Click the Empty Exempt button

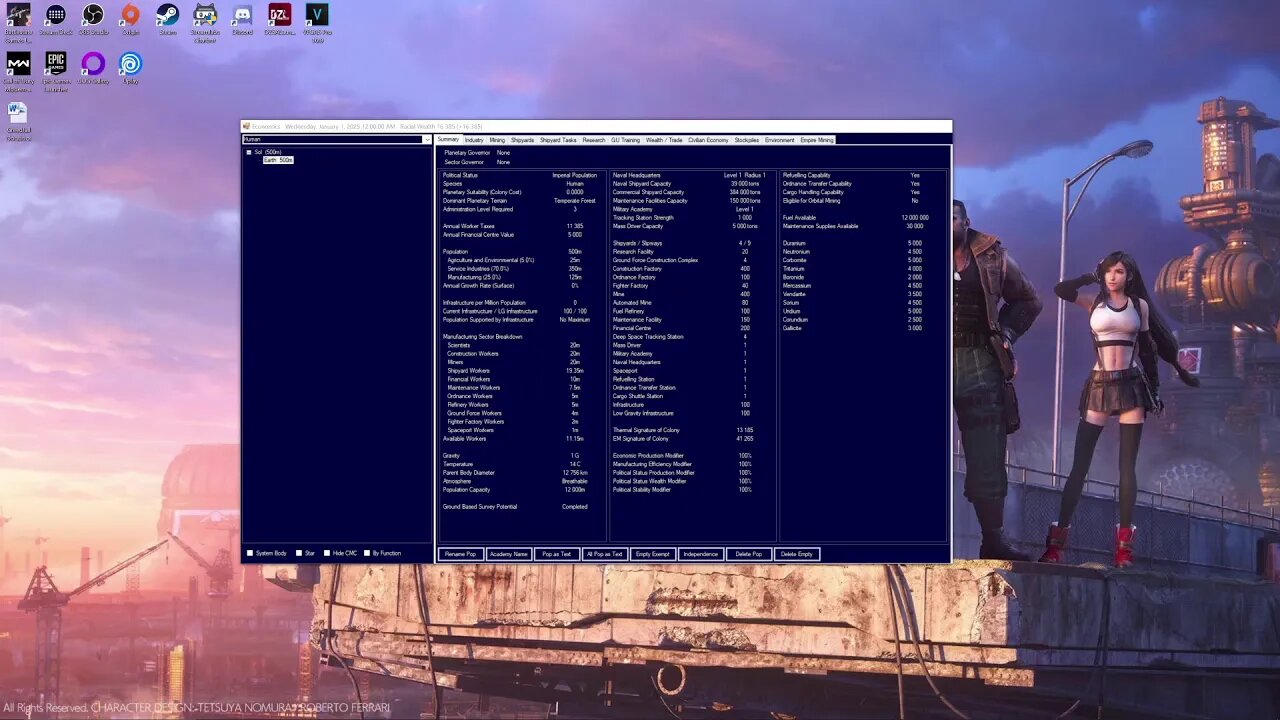pos(652,554)
